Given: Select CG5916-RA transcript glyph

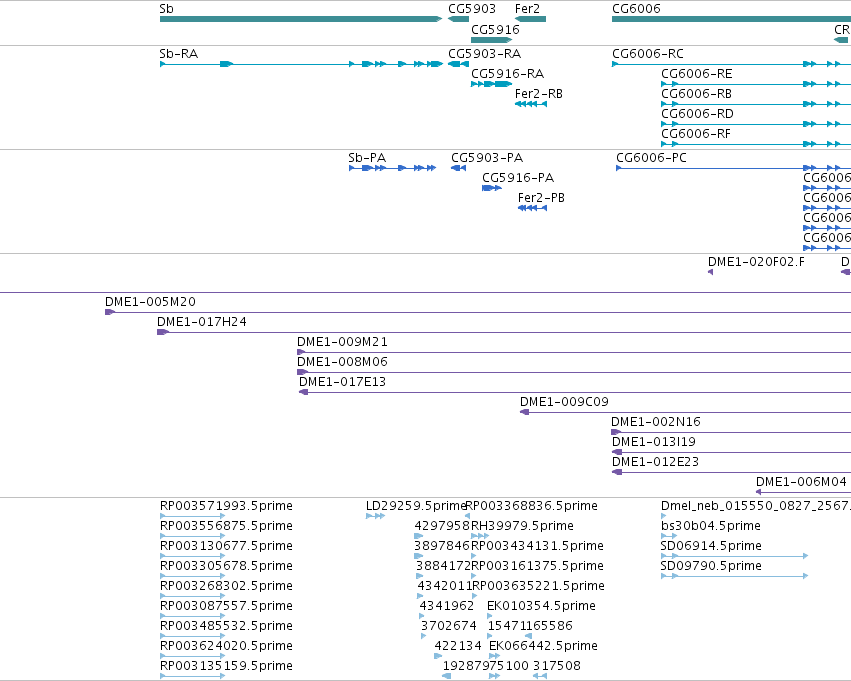Looking at the screenshot, I should click(491, 84).
